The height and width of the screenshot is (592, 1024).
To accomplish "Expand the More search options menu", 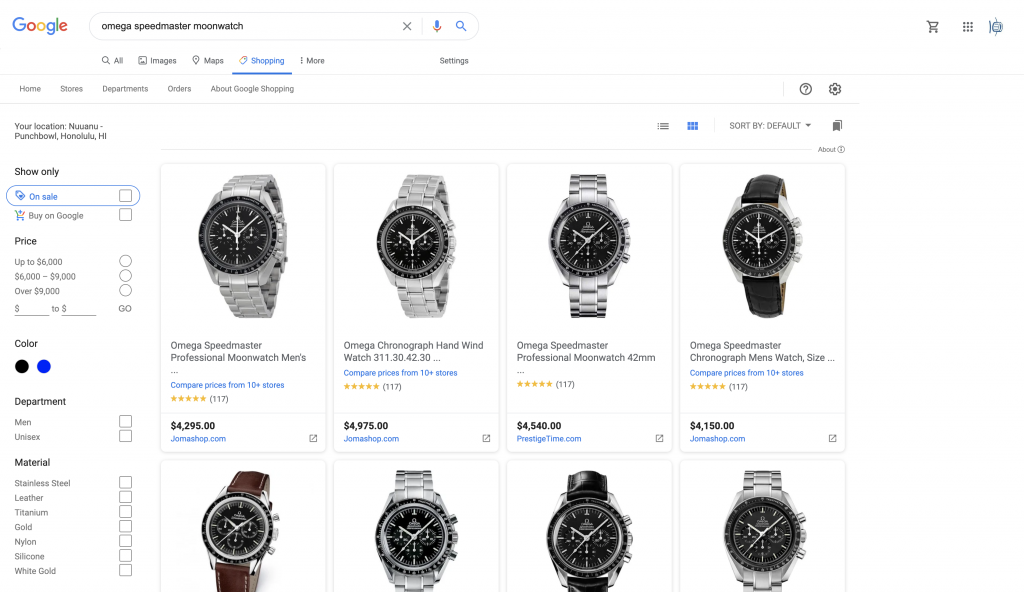I will click(x=312, y=61).
